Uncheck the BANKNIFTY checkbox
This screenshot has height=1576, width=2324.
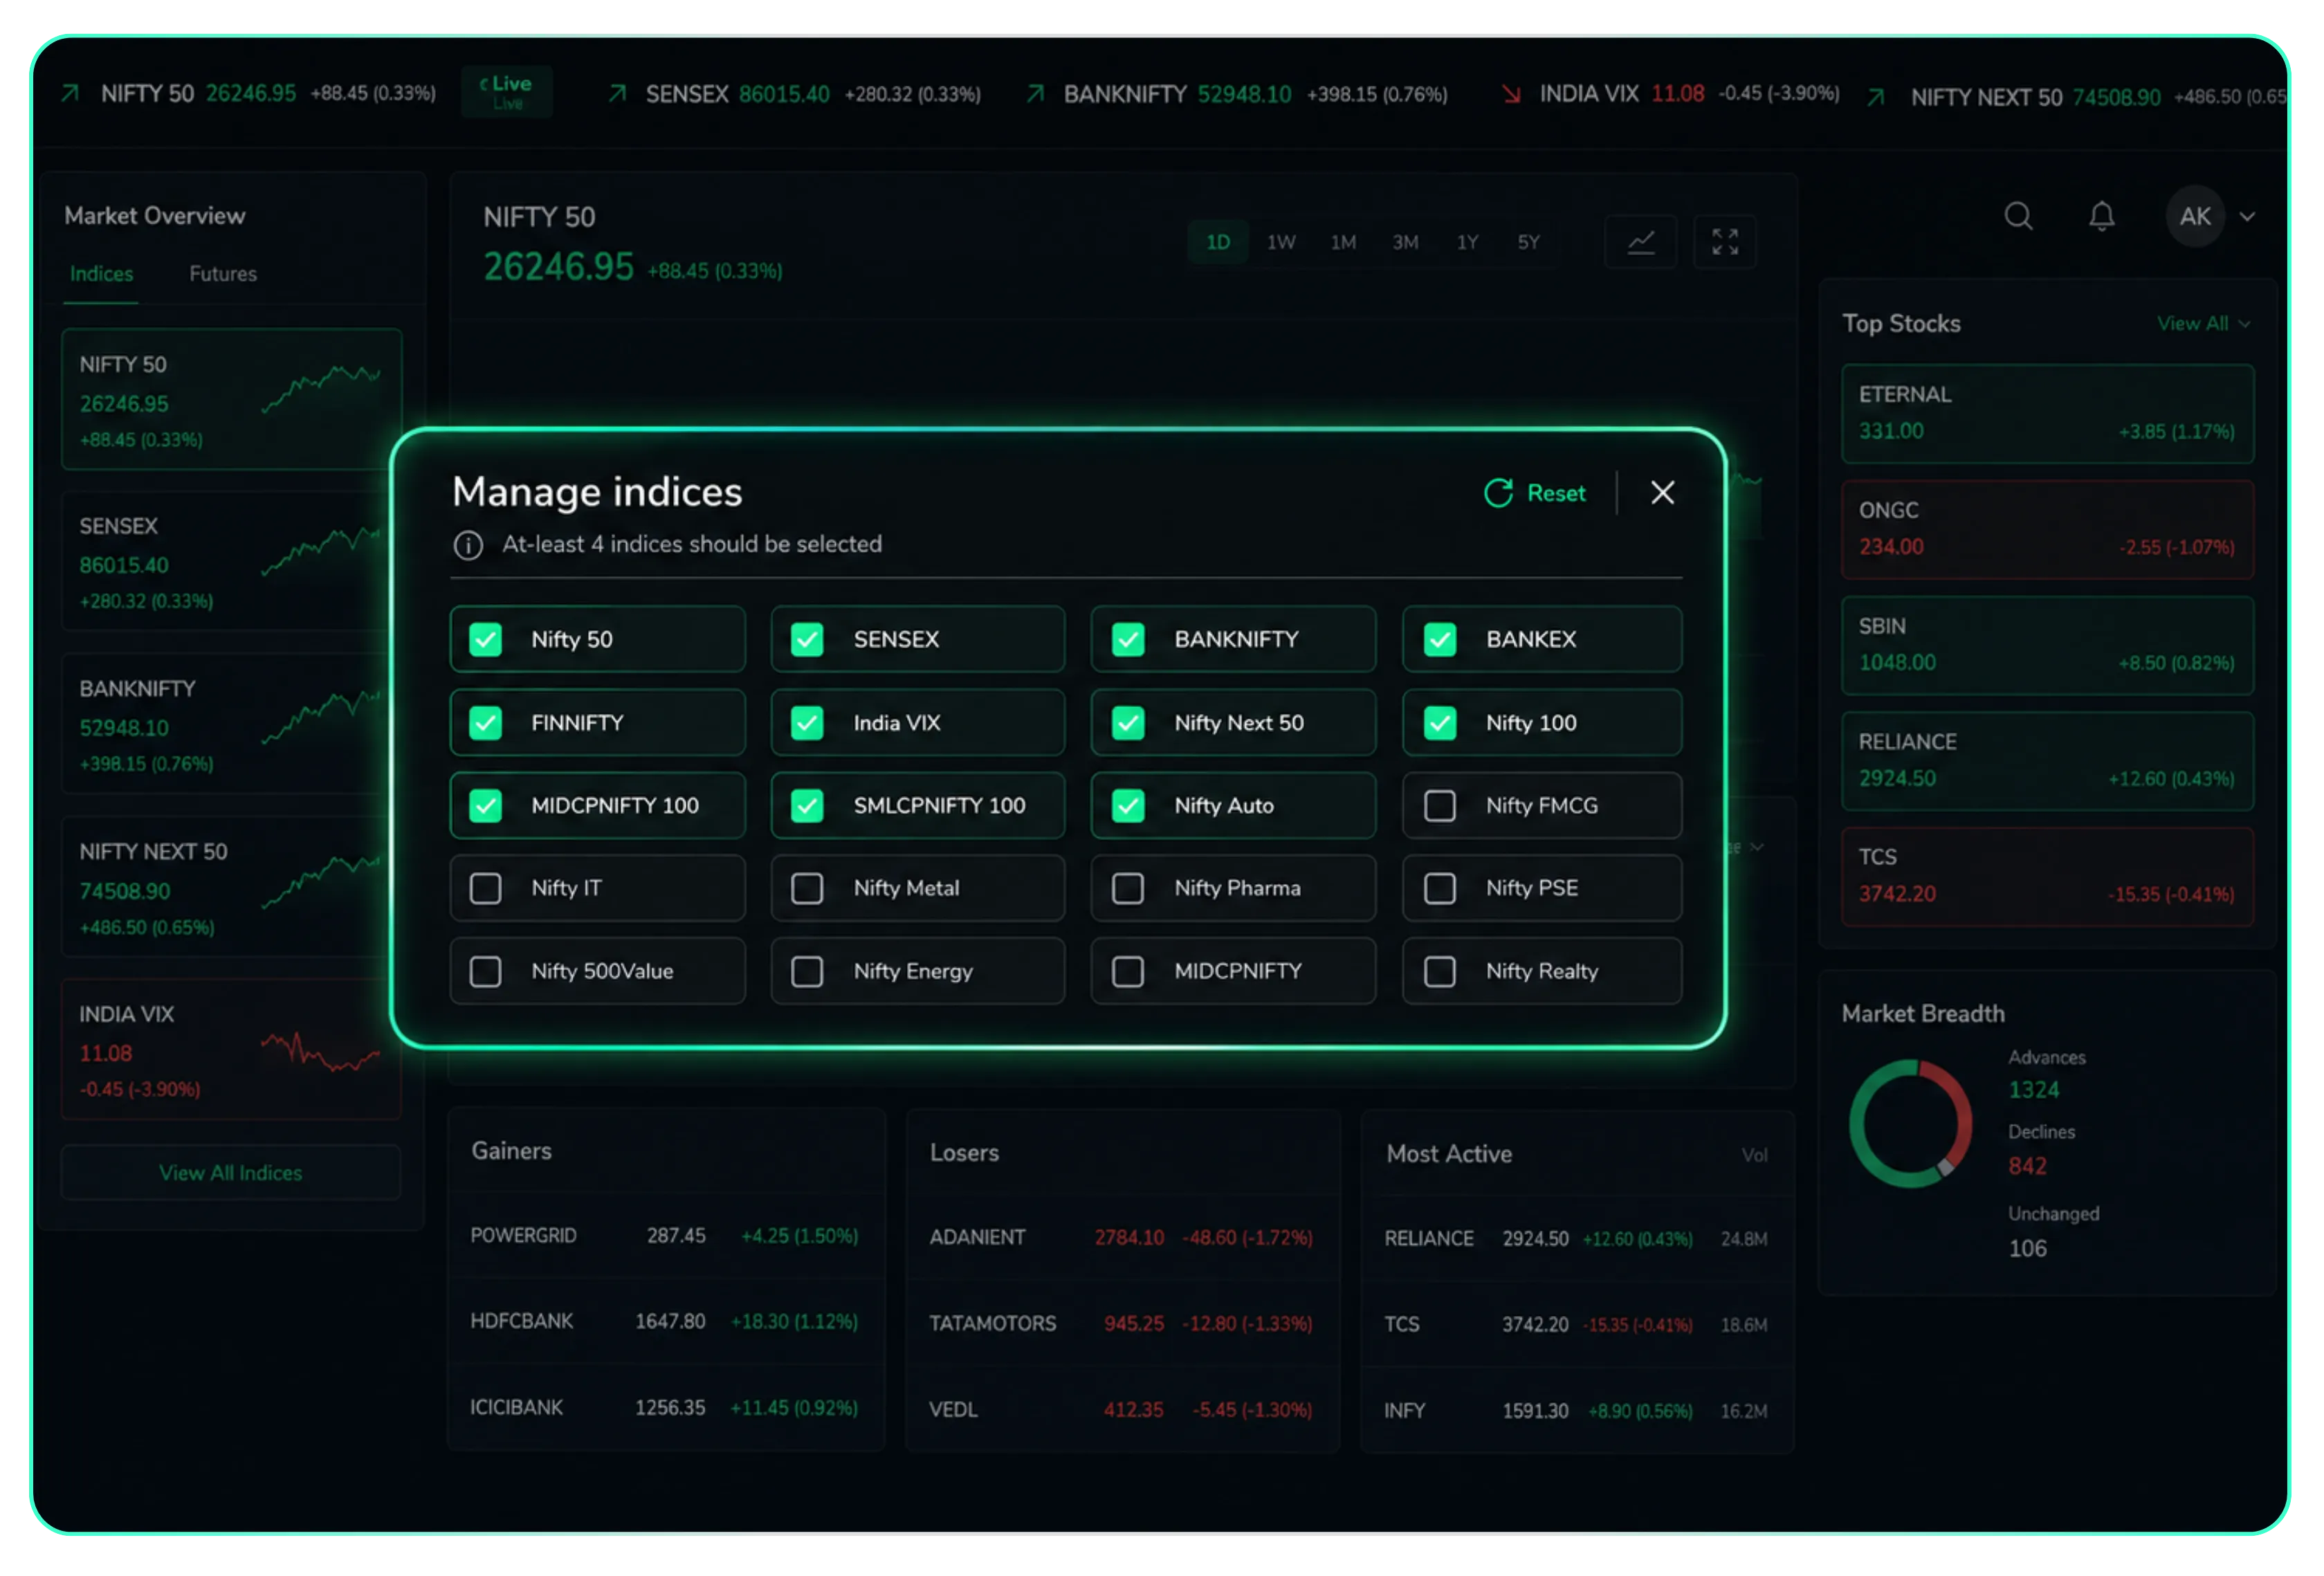[1128, 640]
